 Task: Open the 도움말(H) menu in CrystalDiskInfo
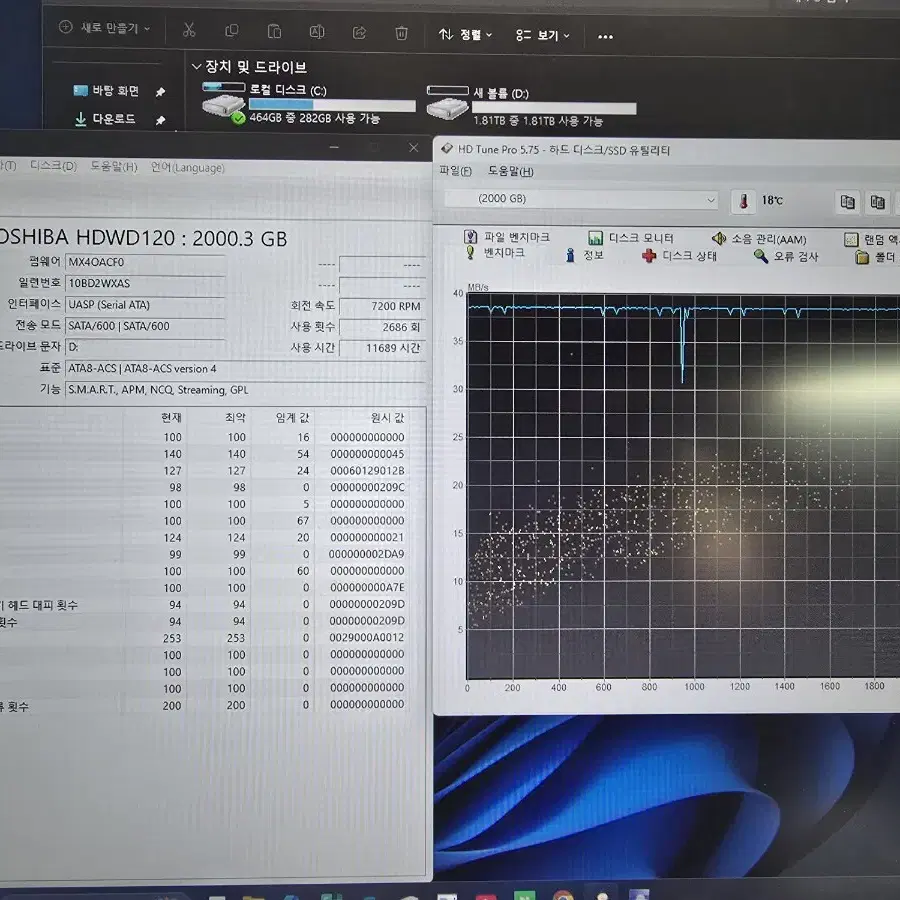point(114,166)
